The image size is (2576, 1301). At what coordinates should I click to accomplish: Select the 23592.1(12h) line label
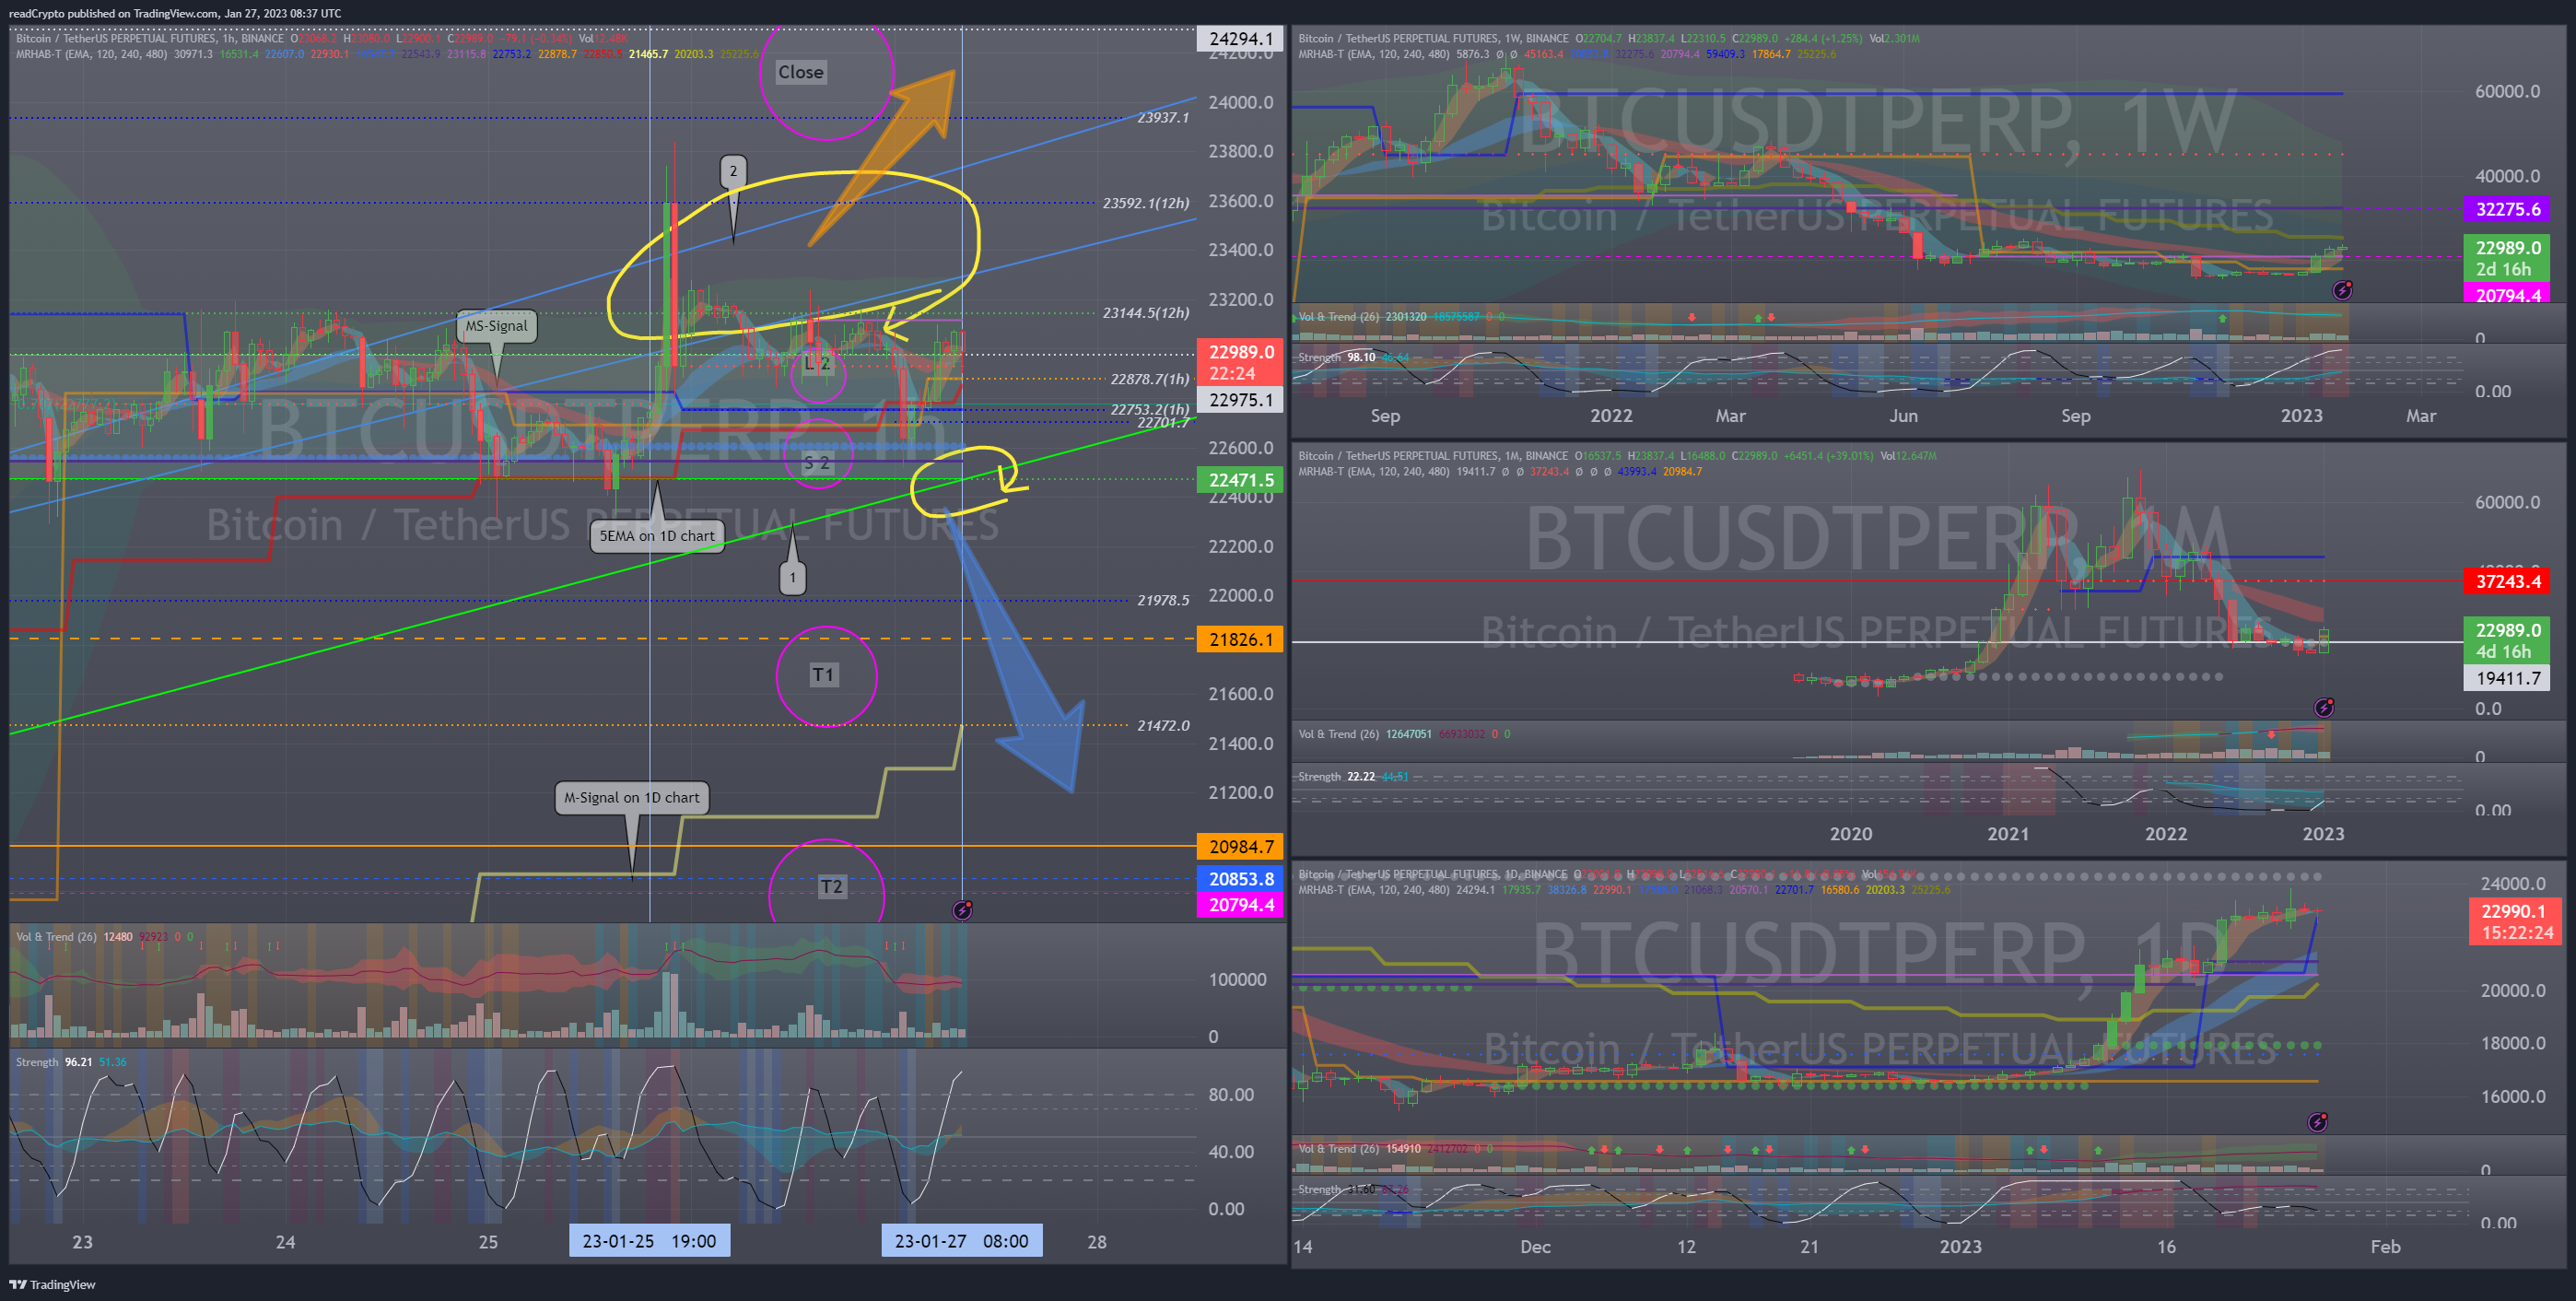[1146, 203]
